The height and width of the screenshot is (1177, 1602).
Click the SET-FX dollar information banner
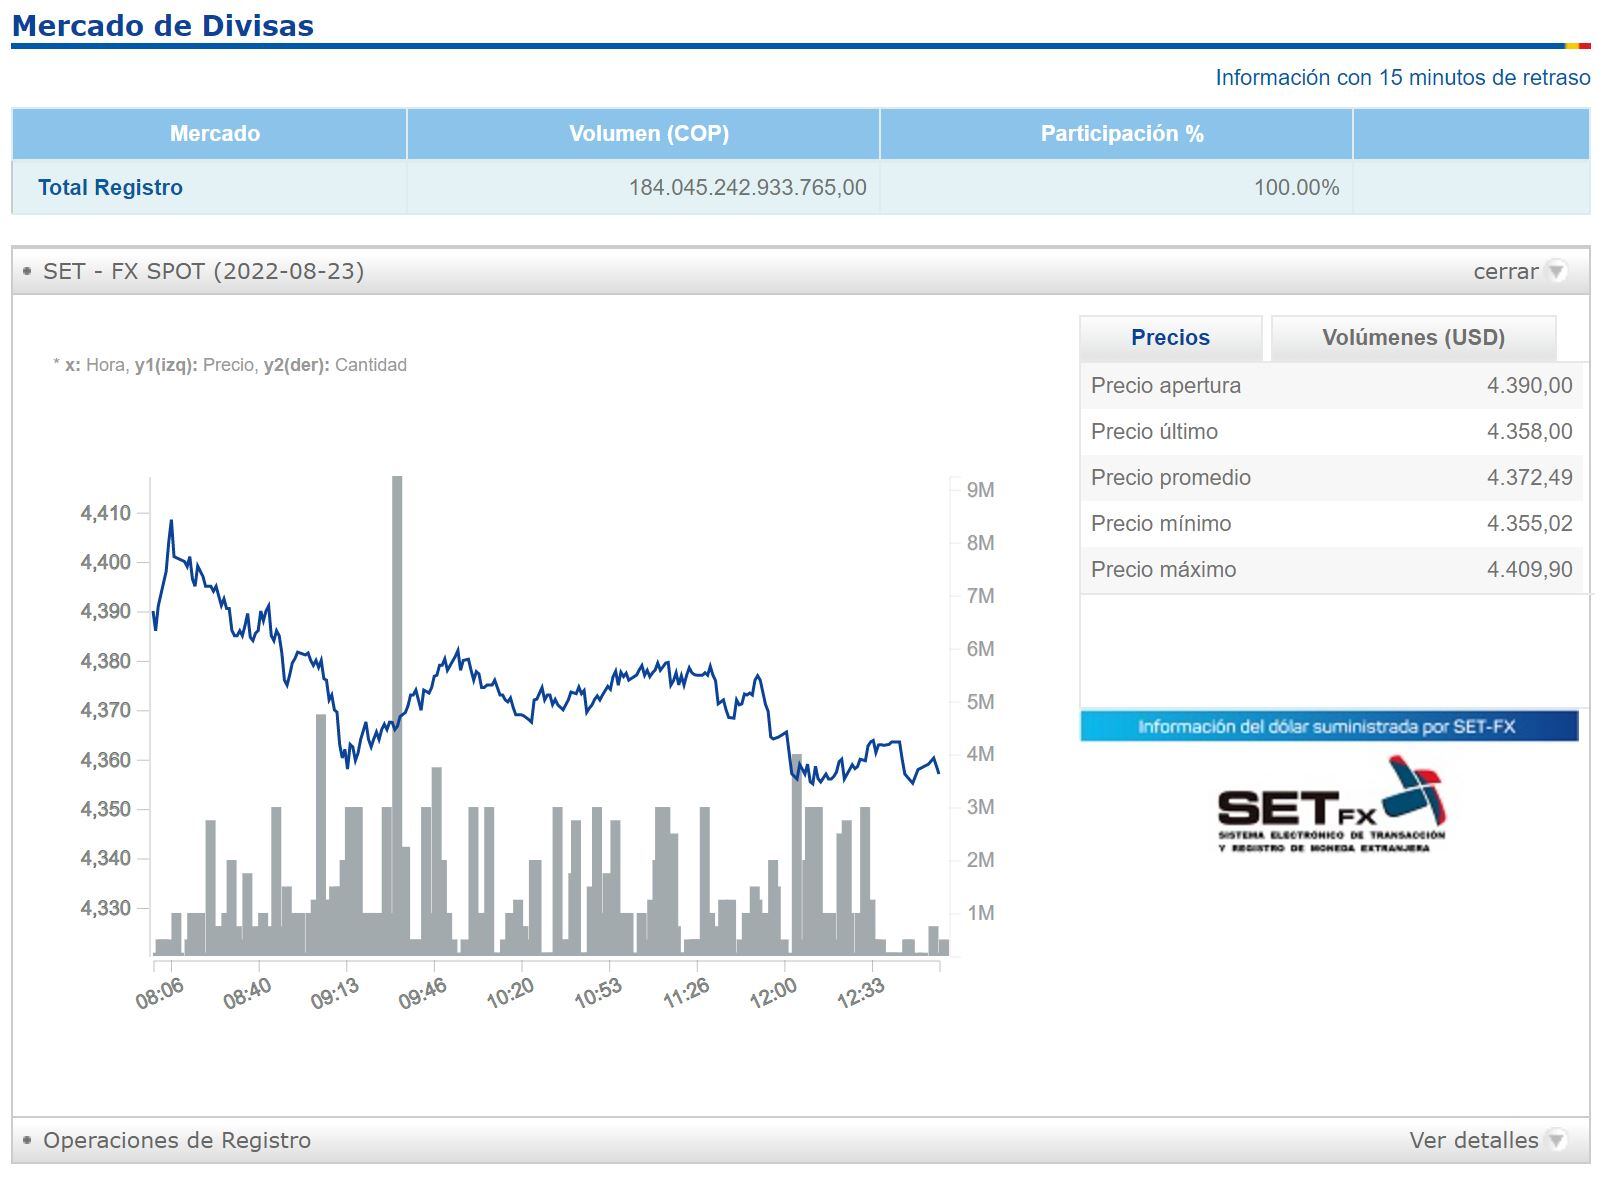(1328, 726)
